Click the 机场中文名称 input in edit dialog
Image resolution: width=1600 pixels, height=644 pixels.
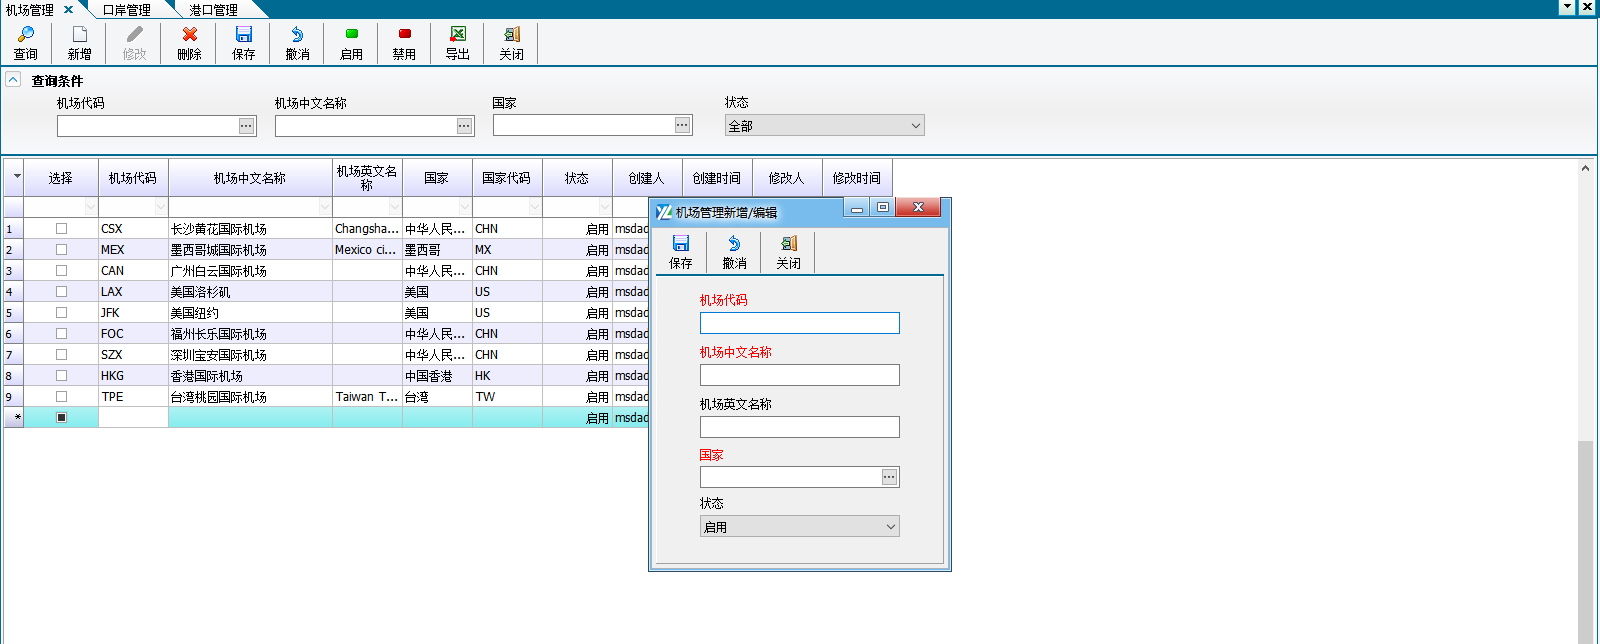point(800,375)
